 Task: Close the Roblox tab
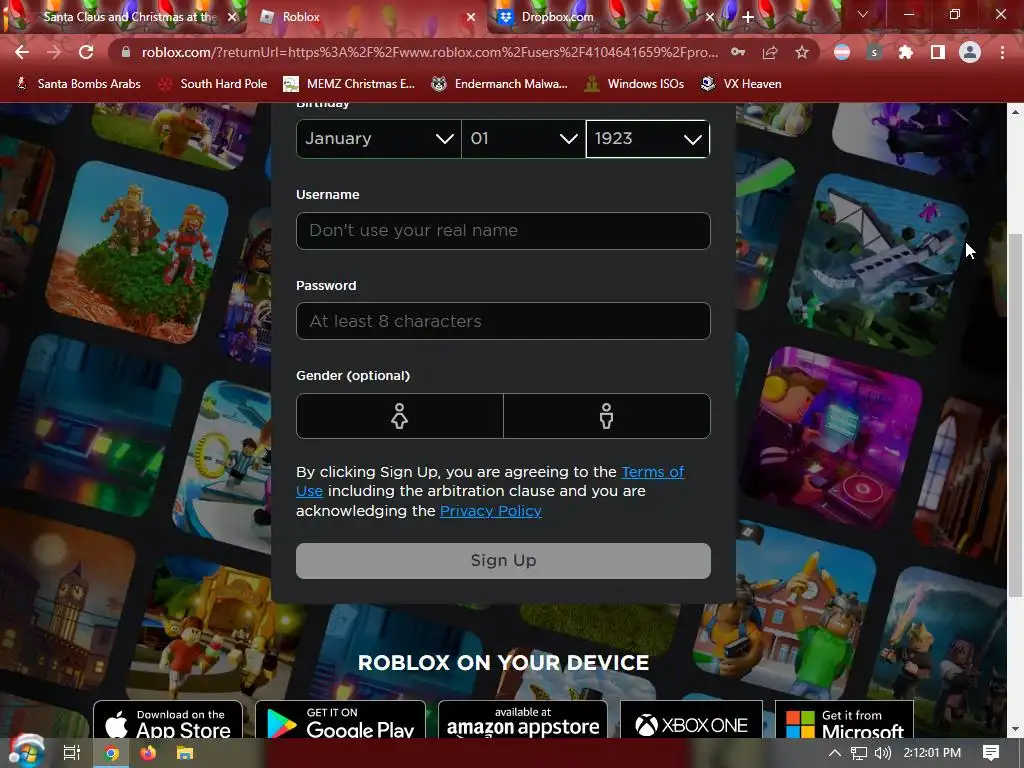[x=471, y=18]
